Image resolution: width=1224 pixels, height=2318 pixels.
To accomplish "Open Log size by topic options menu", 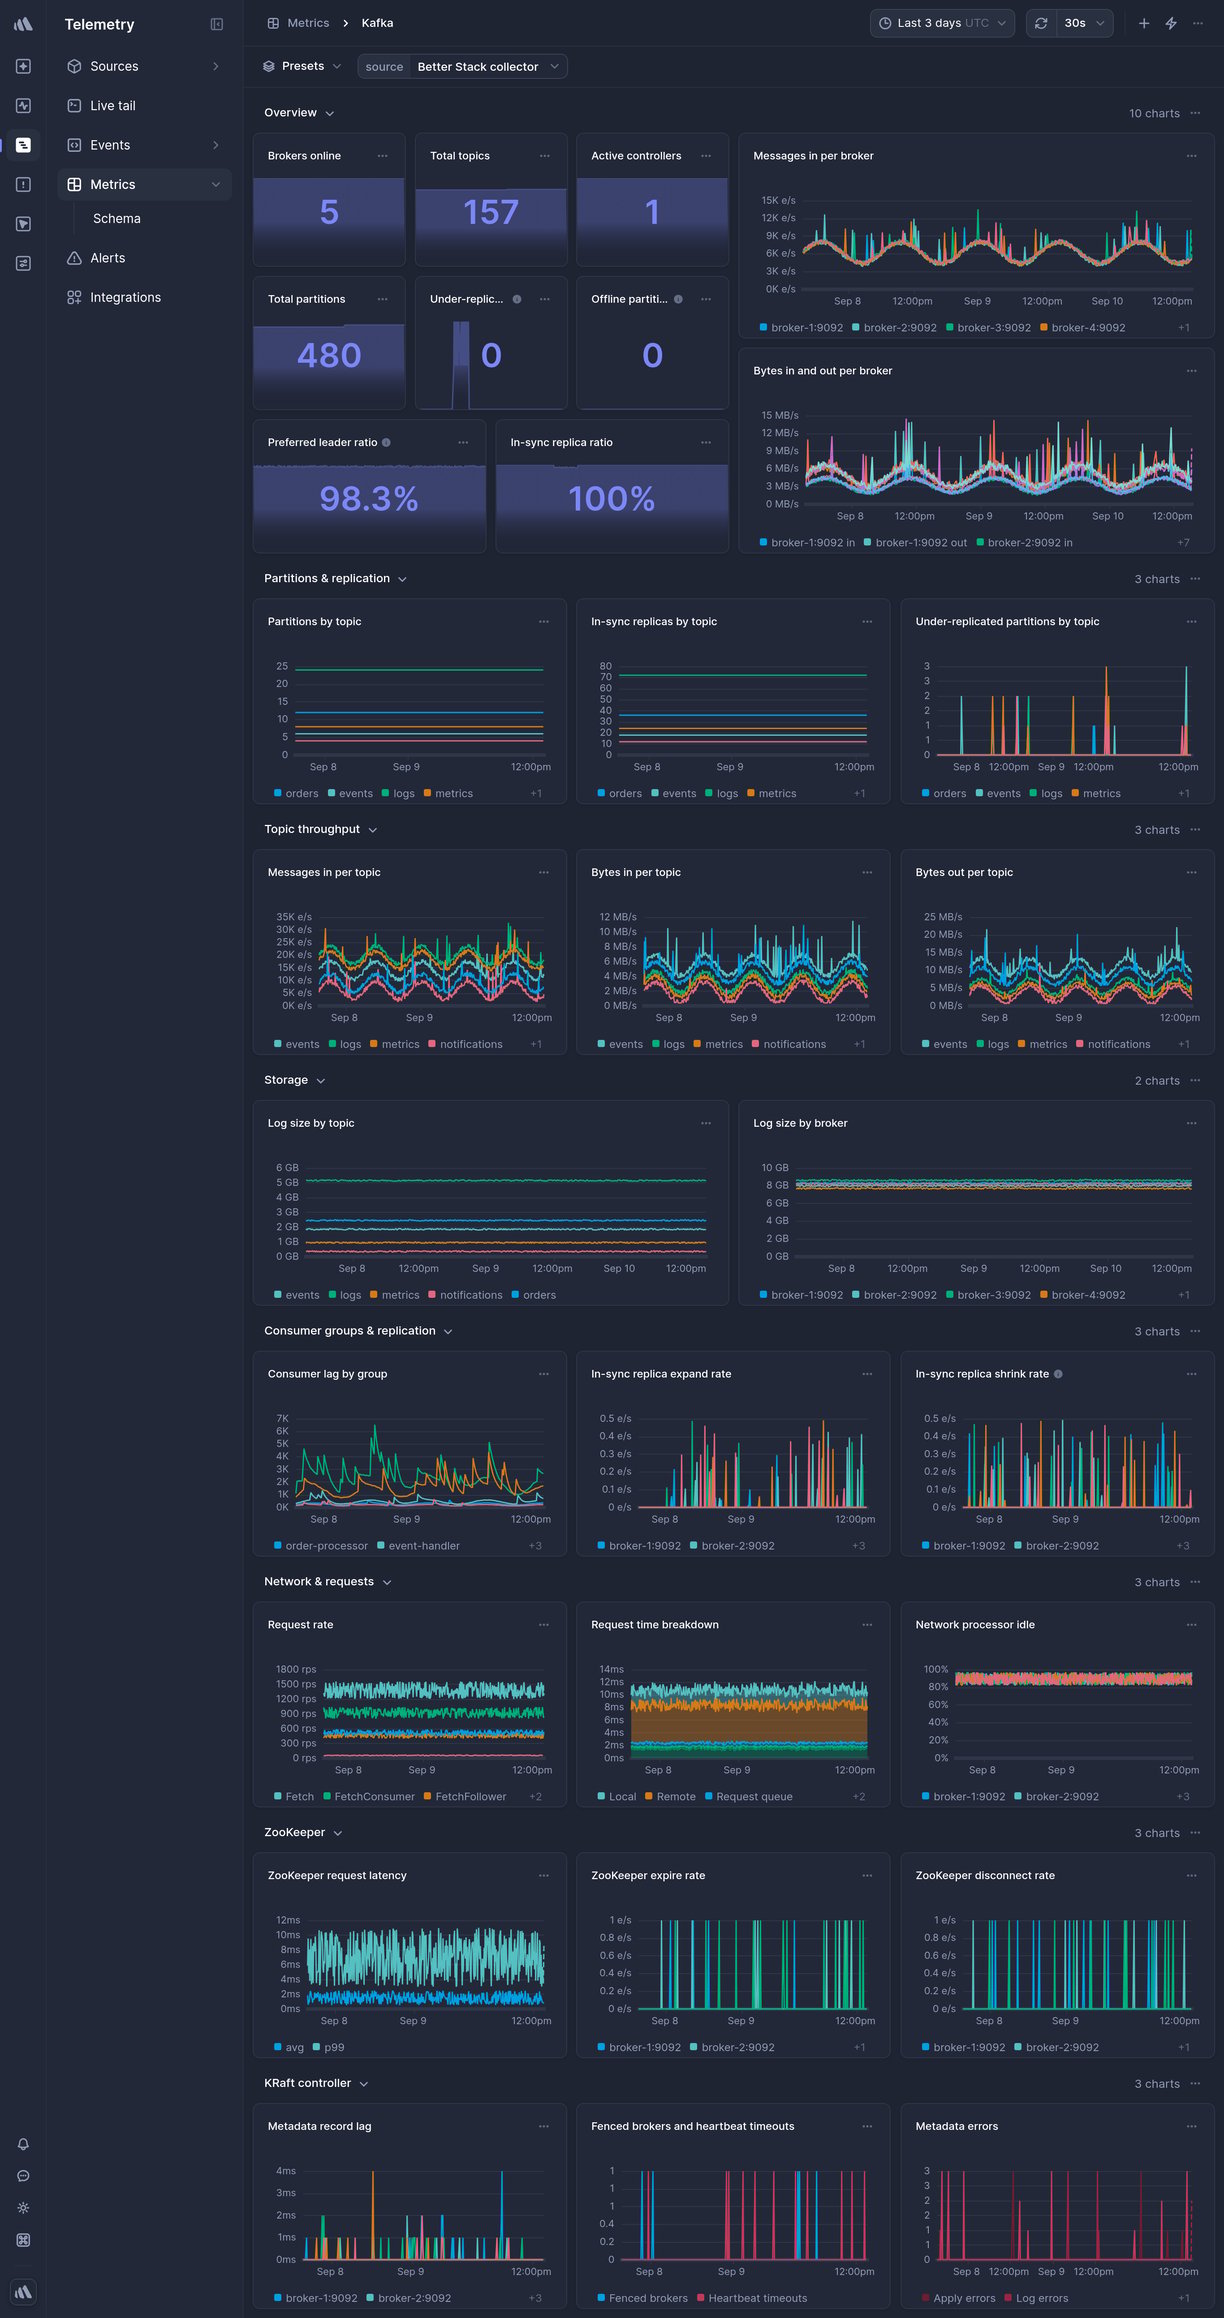I will pyautogui.click(x=706, y=1123).
